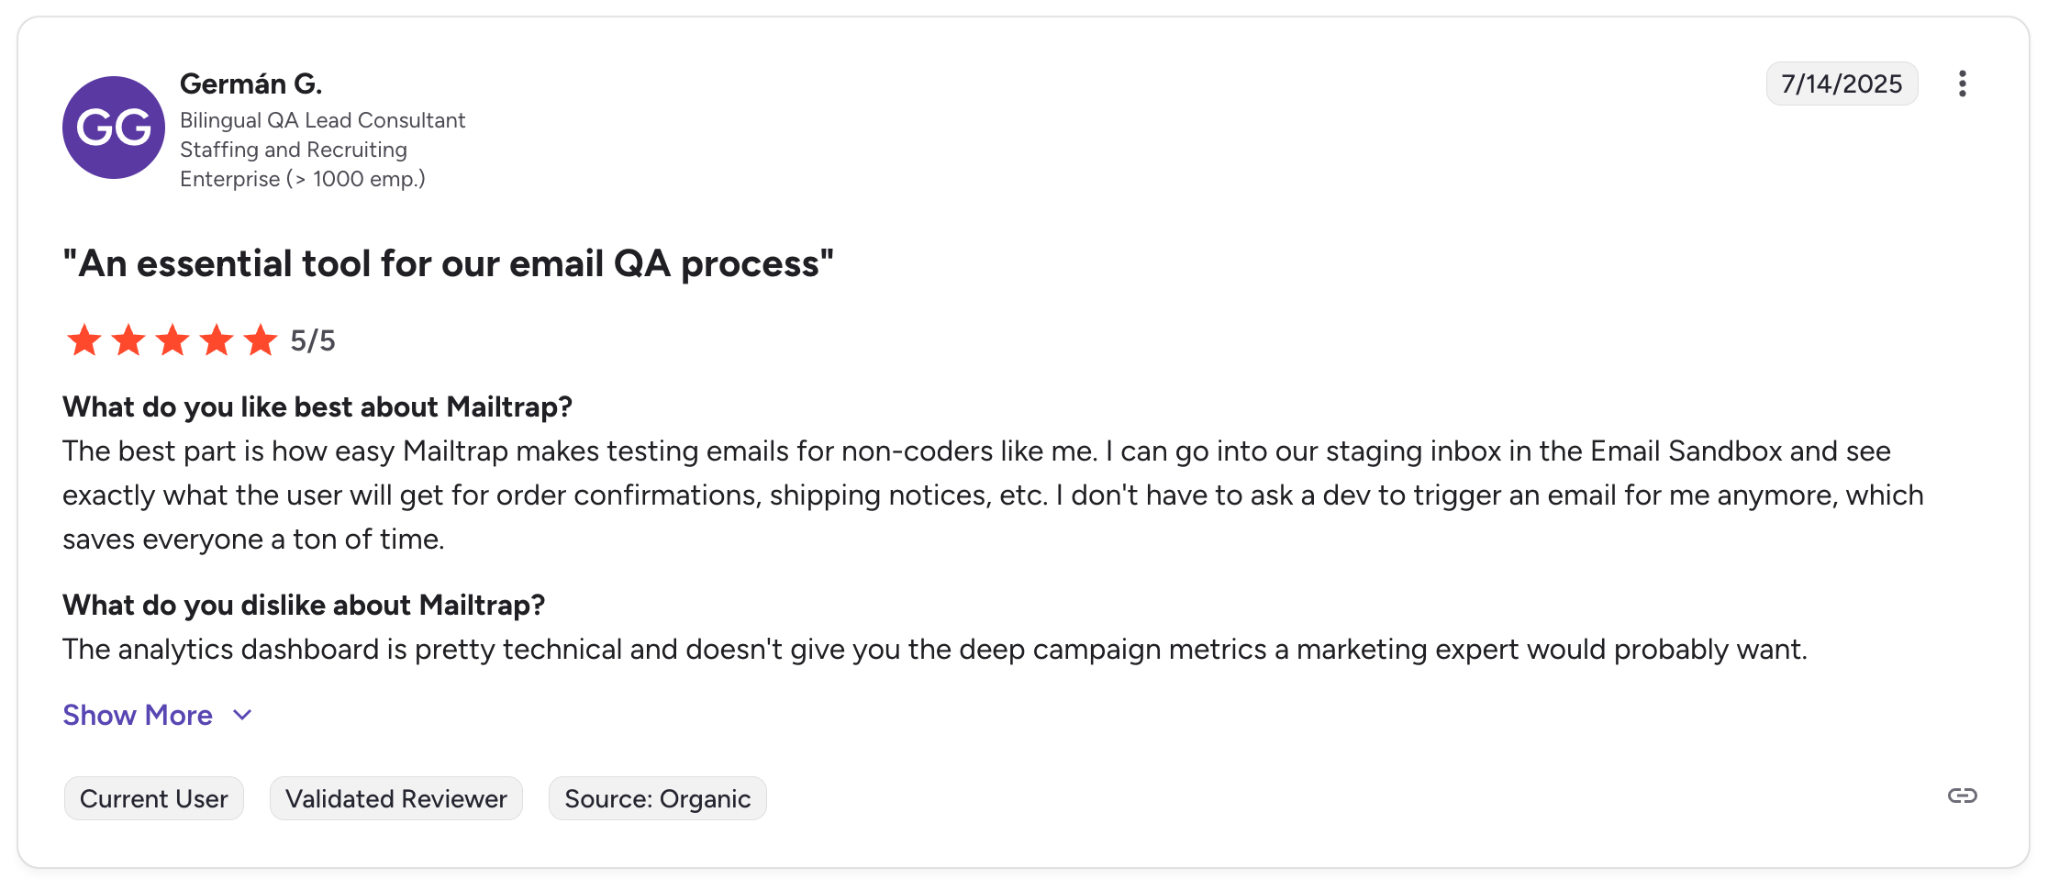Click the Source: Organic tag
Screen dimensions: 2048x888
[x=657, y=798]
